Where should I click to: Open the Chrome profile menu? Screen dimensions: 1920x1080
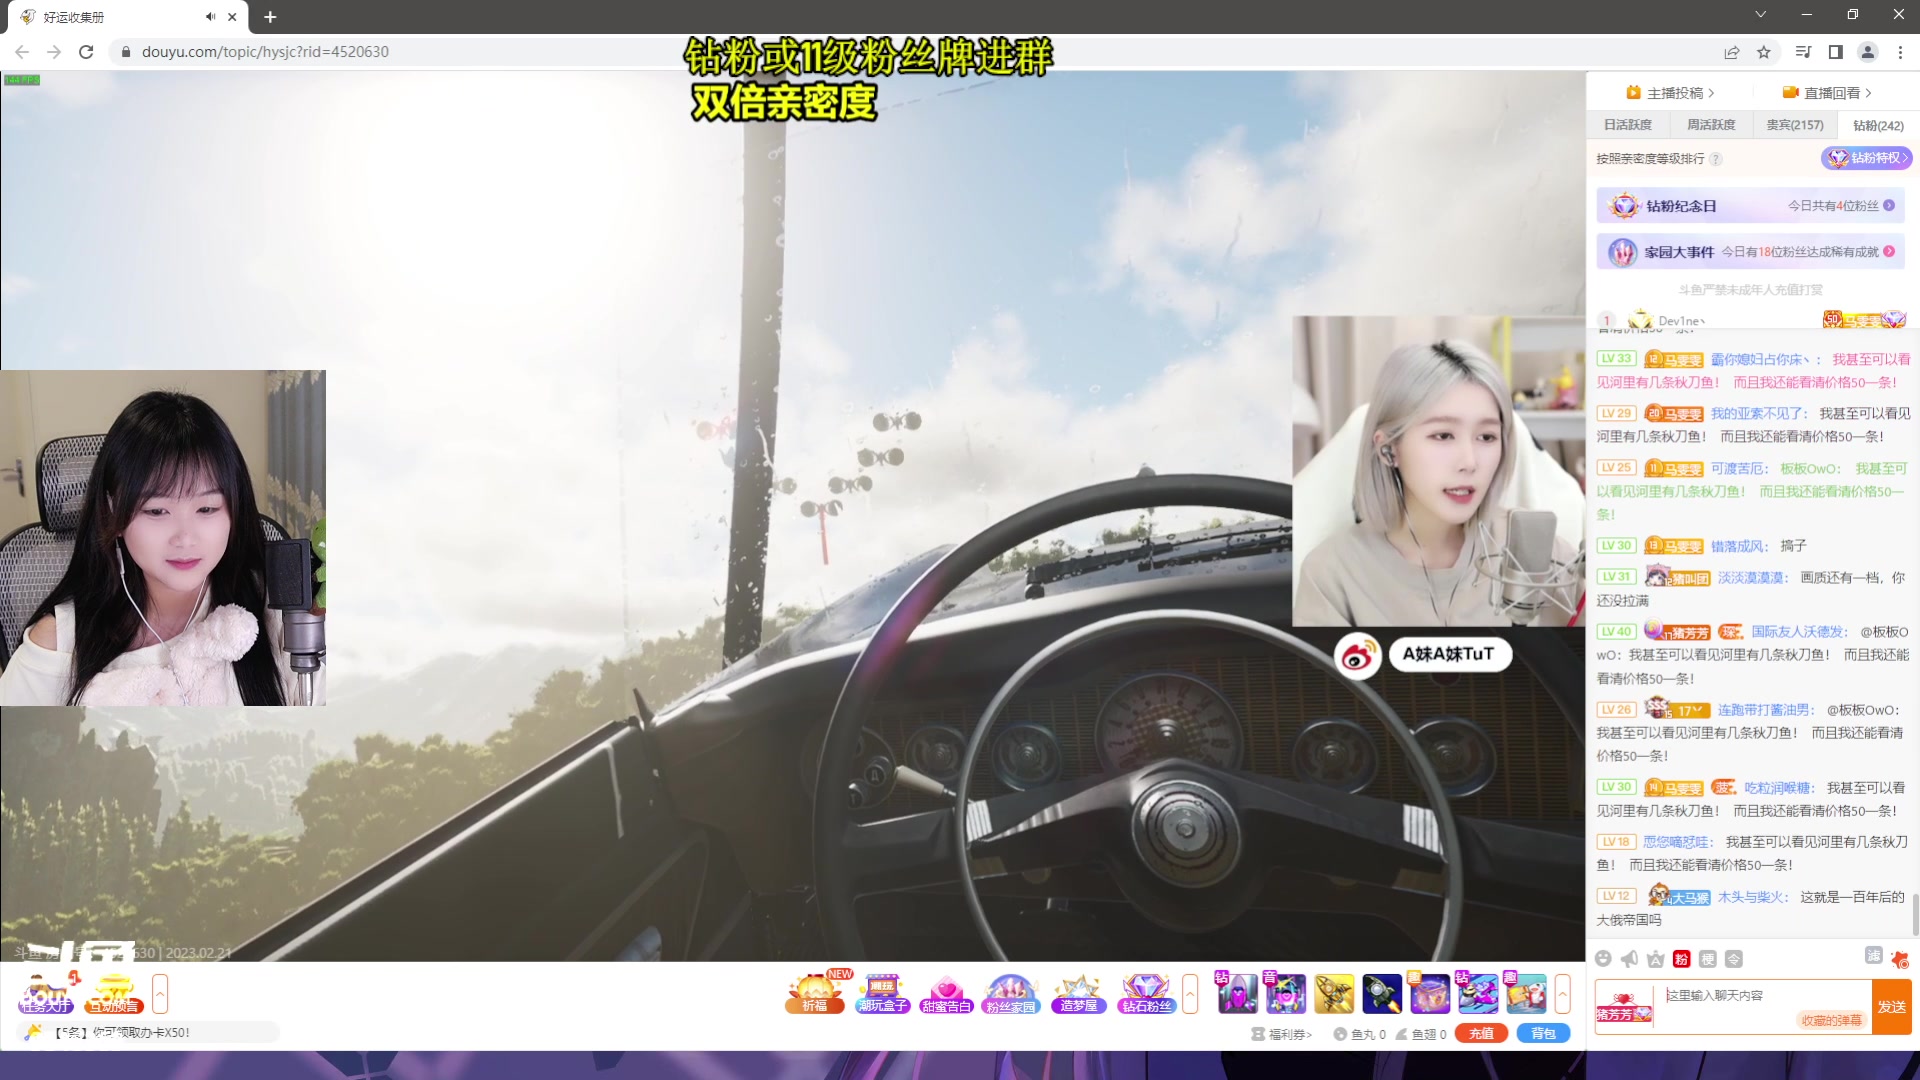coord(1868,52)
